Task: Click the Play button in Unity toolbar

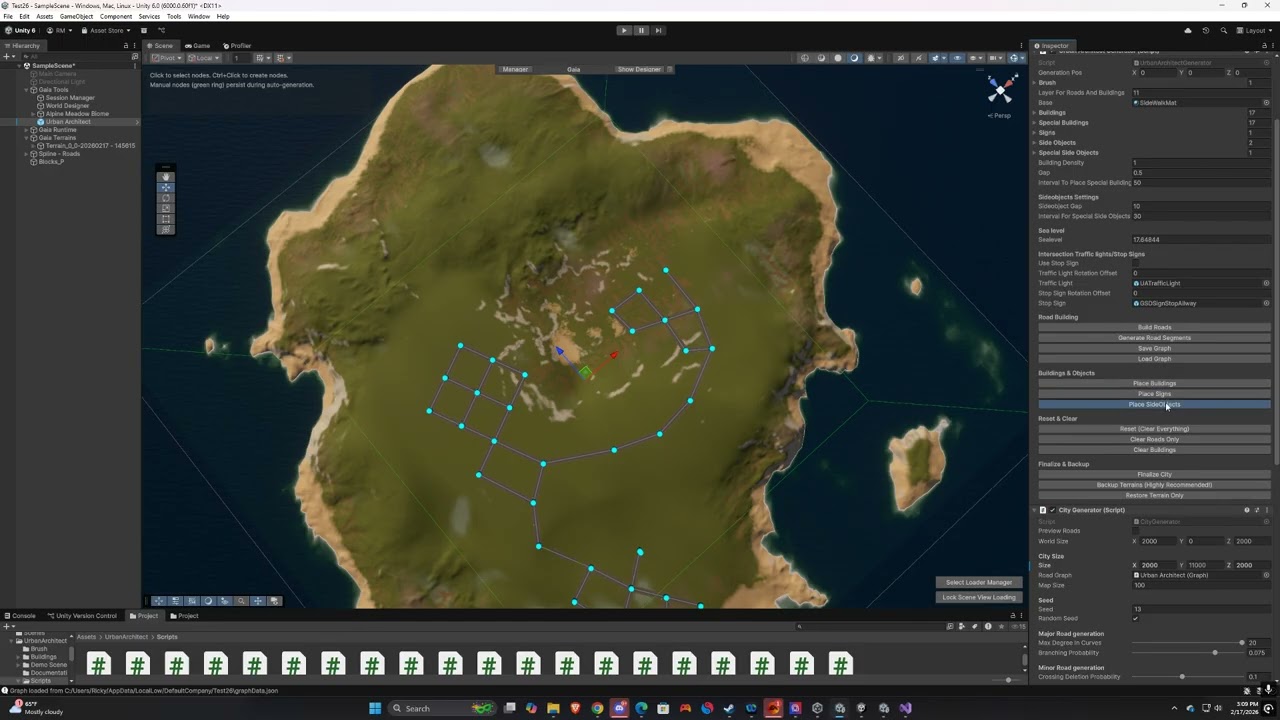Action: 624,30
